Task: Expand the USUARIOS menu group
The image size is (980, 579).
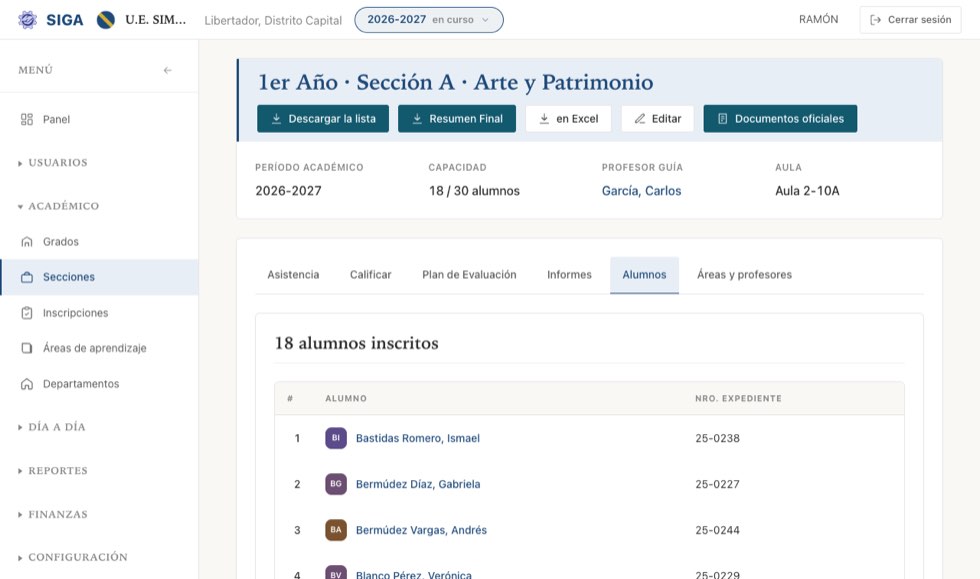Action: pos(53,163)
